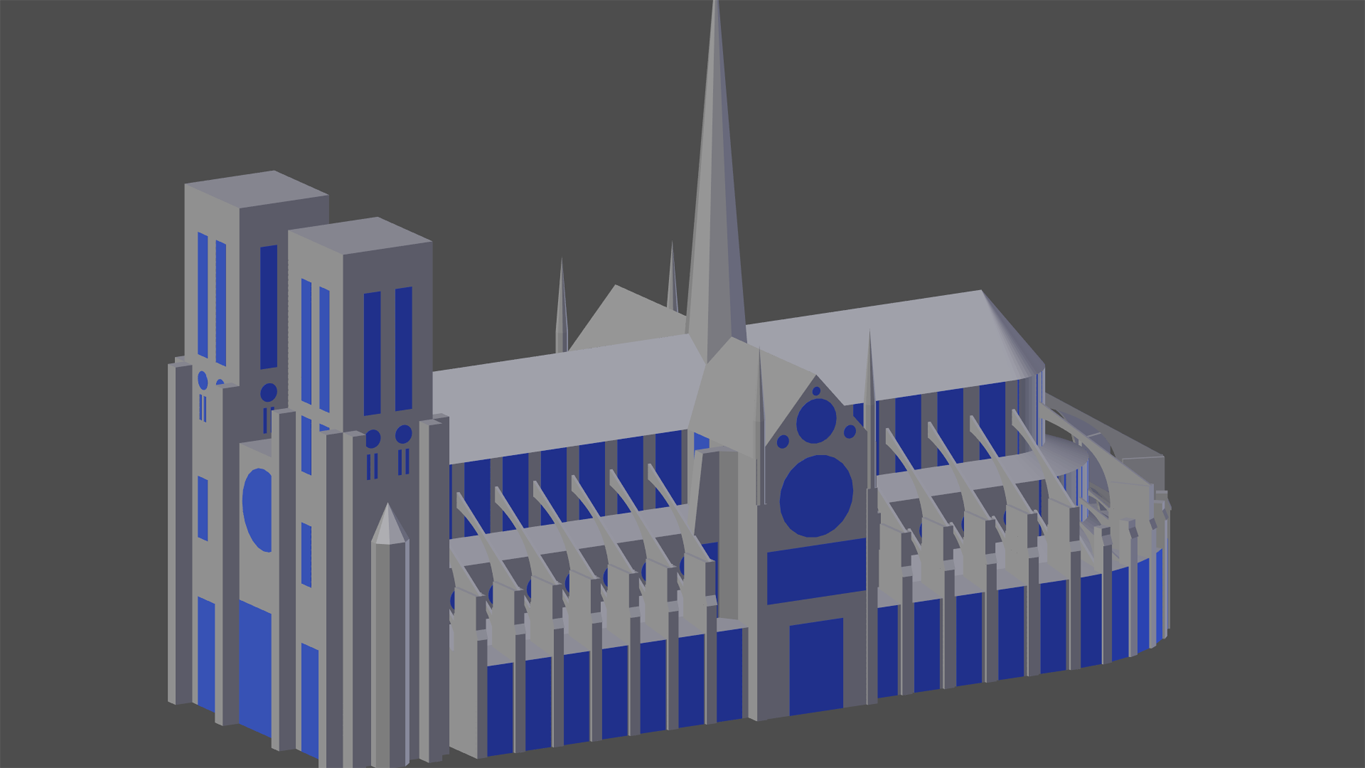This screenshot has height=768, width=1365.
Task: Click empty gray background in top-right corner
Action: [x=1250, y=80]
